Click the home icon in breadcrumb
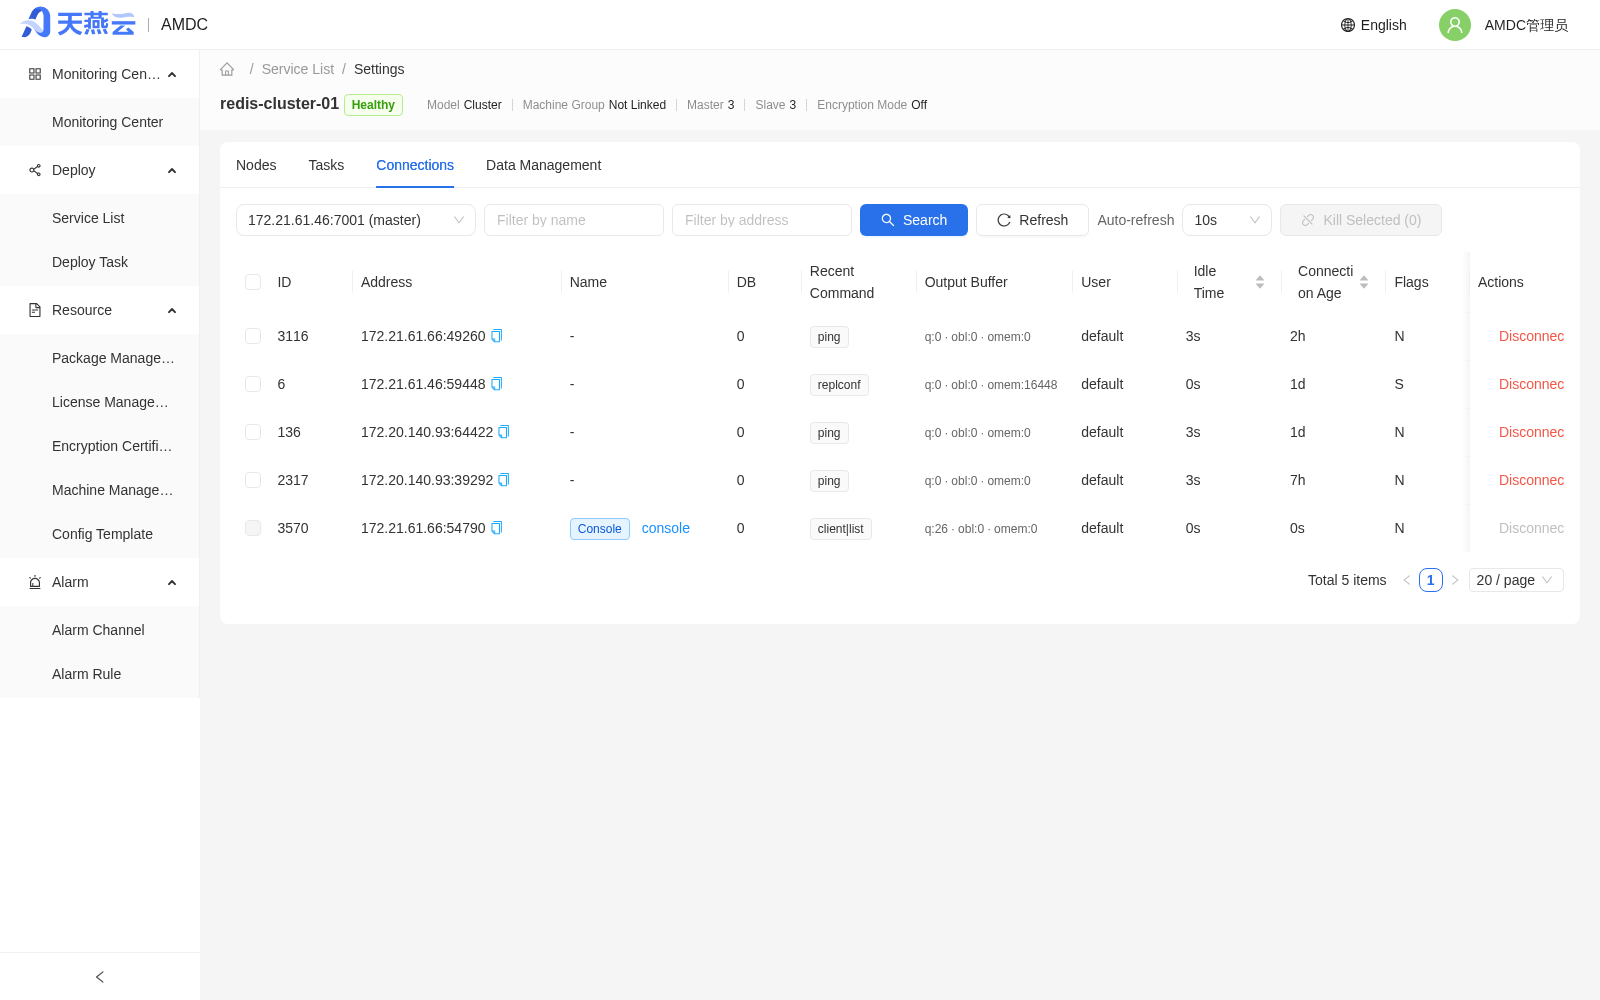Viewport: 1600px width, 1000px height. point(227,69)
